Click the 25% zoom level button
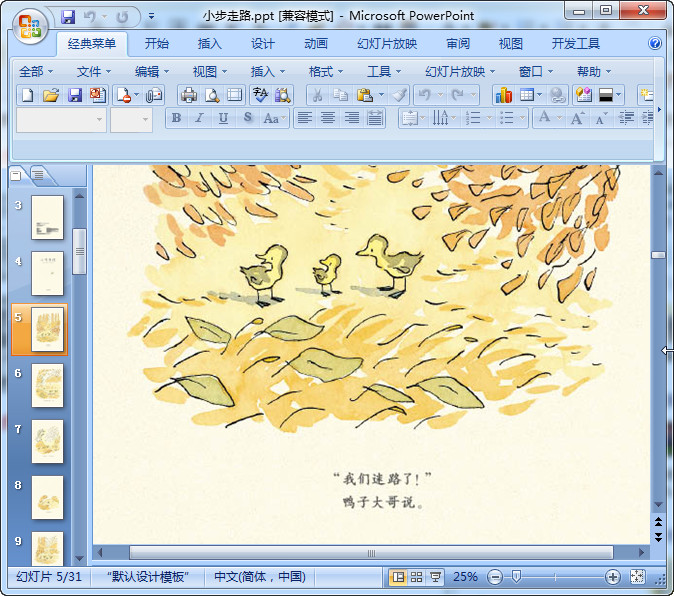This screenshot has height=596, width=674. [466, 577]
